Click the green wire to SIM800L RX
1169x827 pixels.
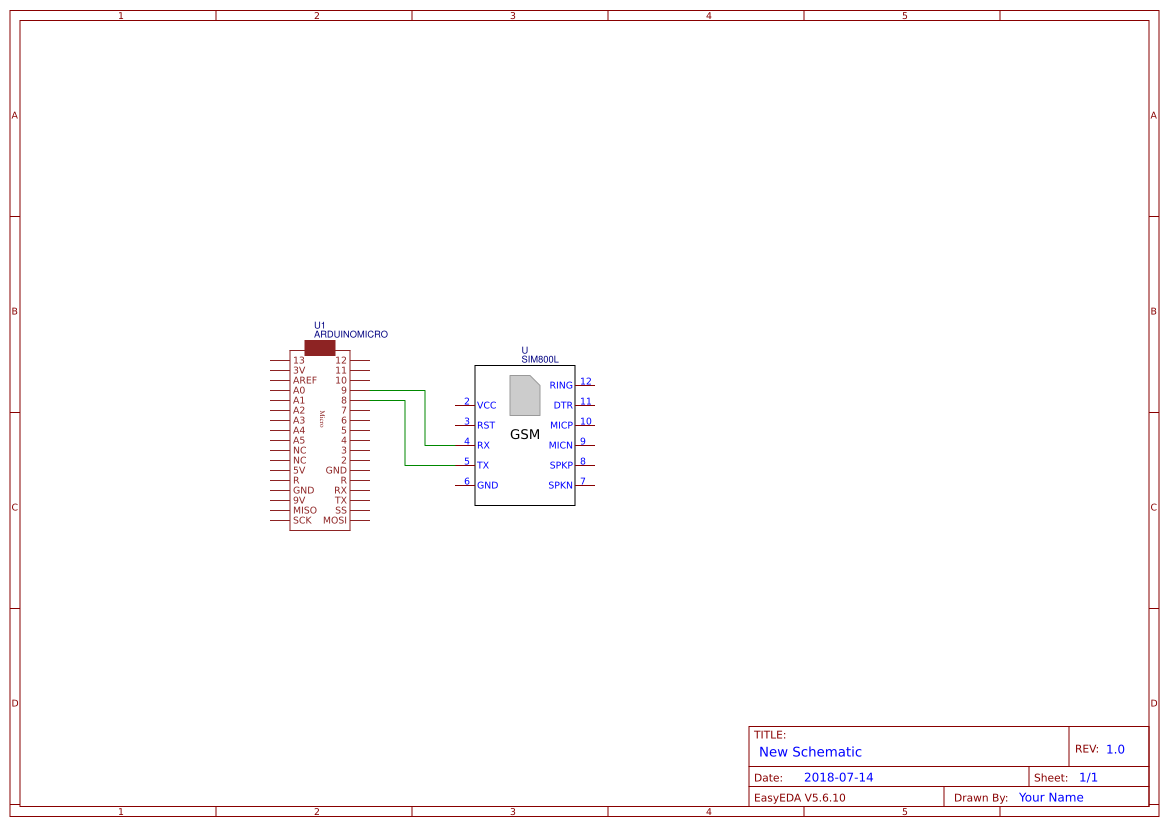440,444
